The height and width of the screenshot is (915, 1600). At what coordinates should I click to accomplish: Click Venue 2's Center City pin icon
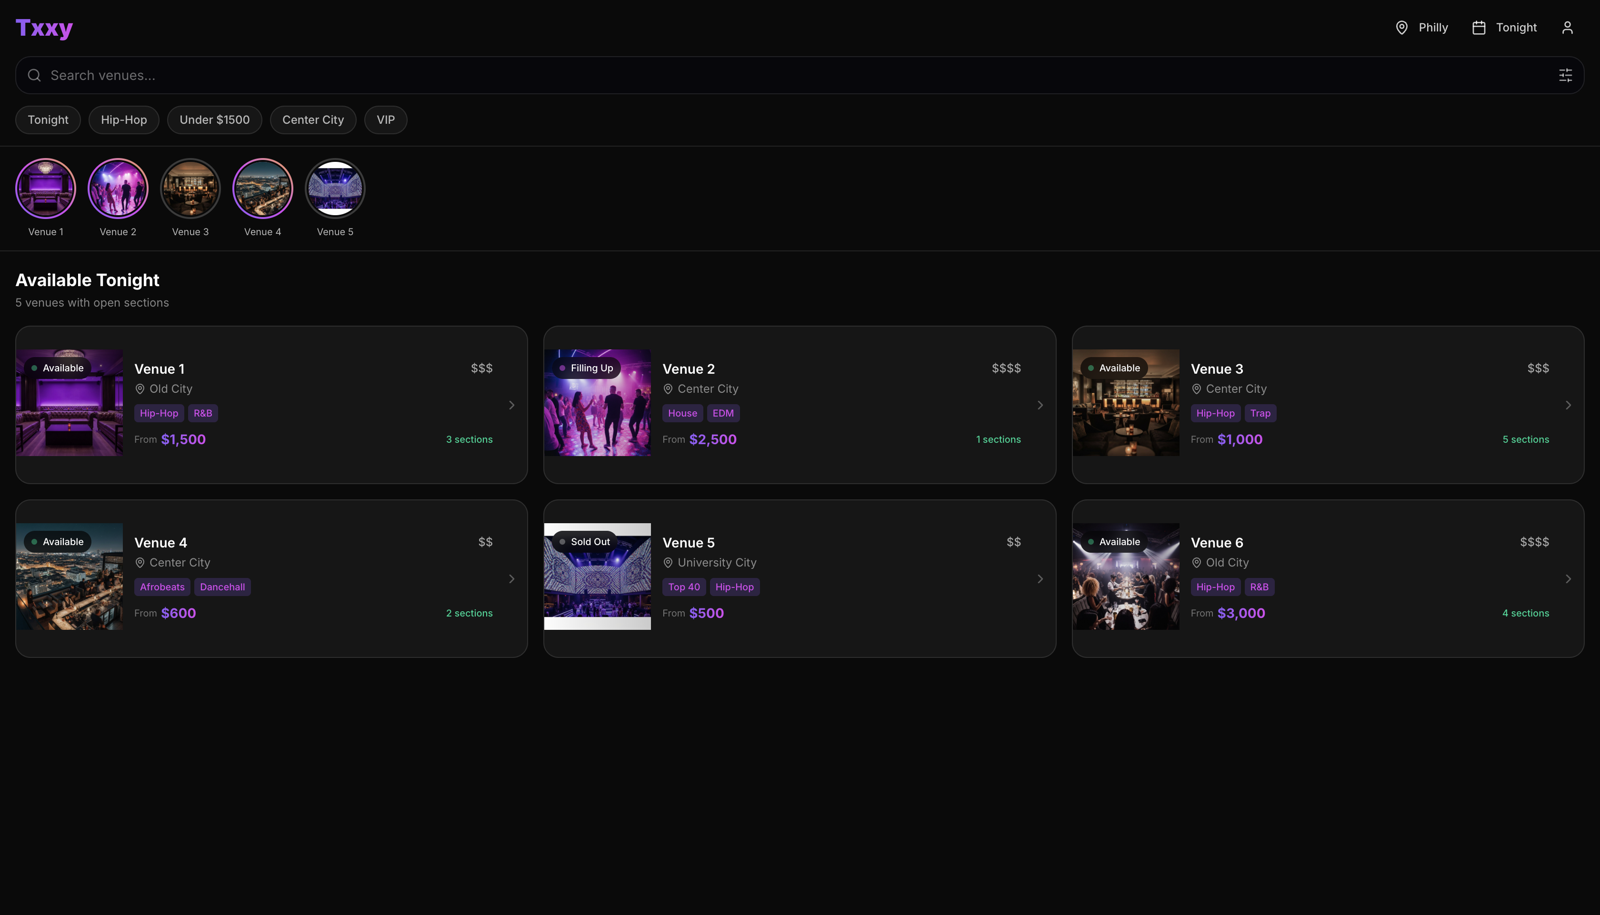point(668,389)
